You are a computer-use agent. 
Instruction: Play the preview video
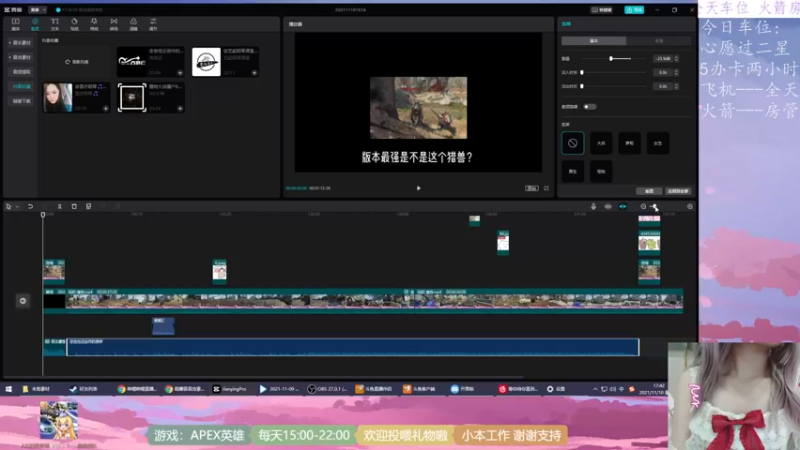pos(418,188)
